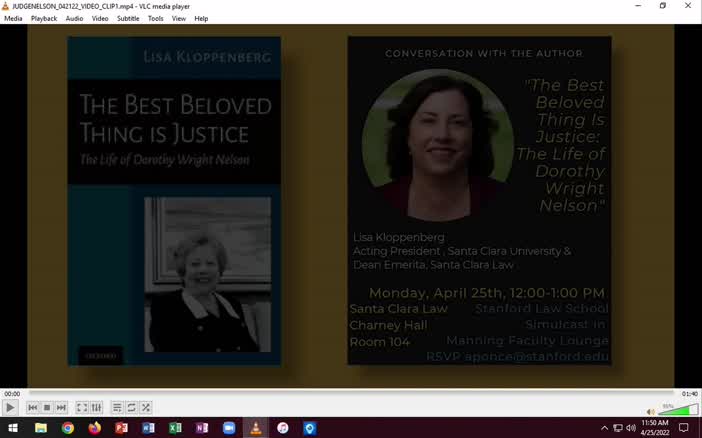Open the Playback menu
Image resolution: width=702 pixels, height=438 pixels.
point(44,18)
